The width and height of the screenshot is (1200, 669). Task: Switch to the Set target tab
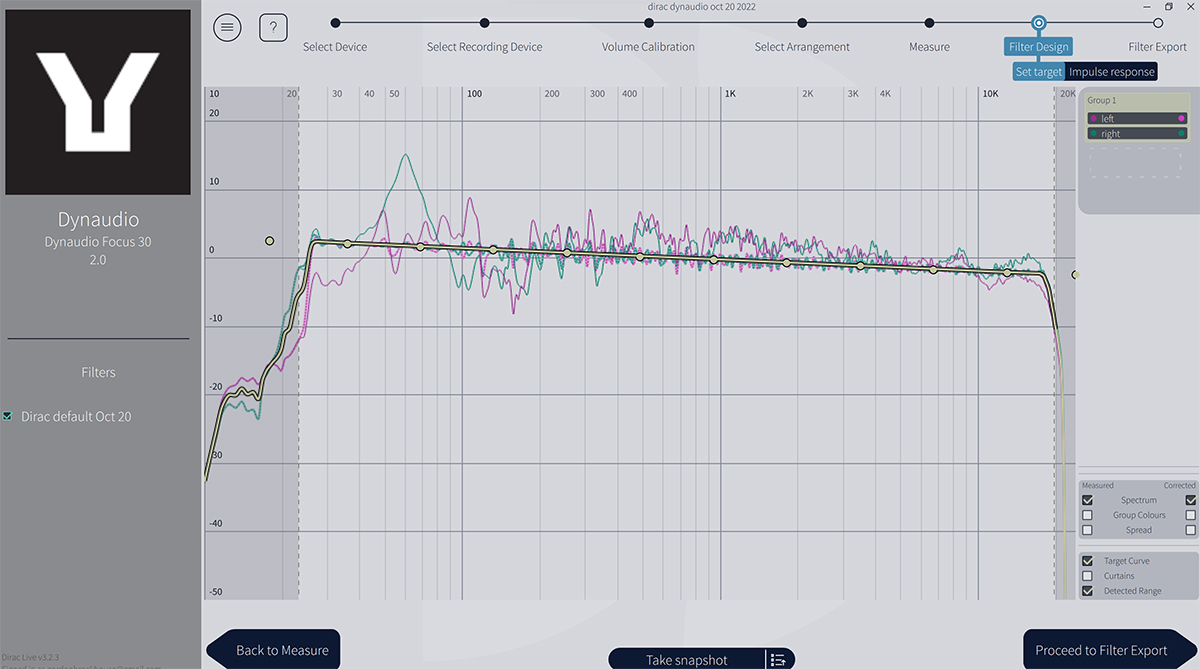click(x=1039, y=72)
